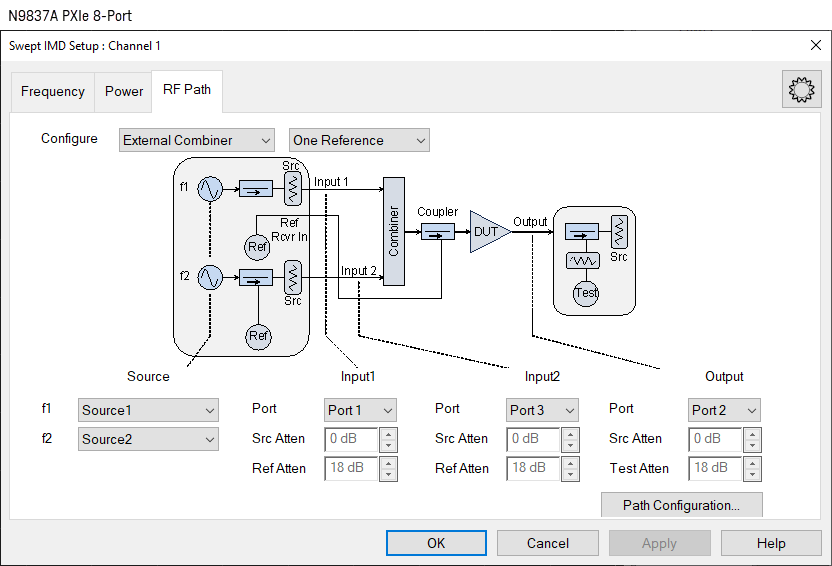
Task: Click the f2 source oscillator symbol
Action: pos(210,277)
